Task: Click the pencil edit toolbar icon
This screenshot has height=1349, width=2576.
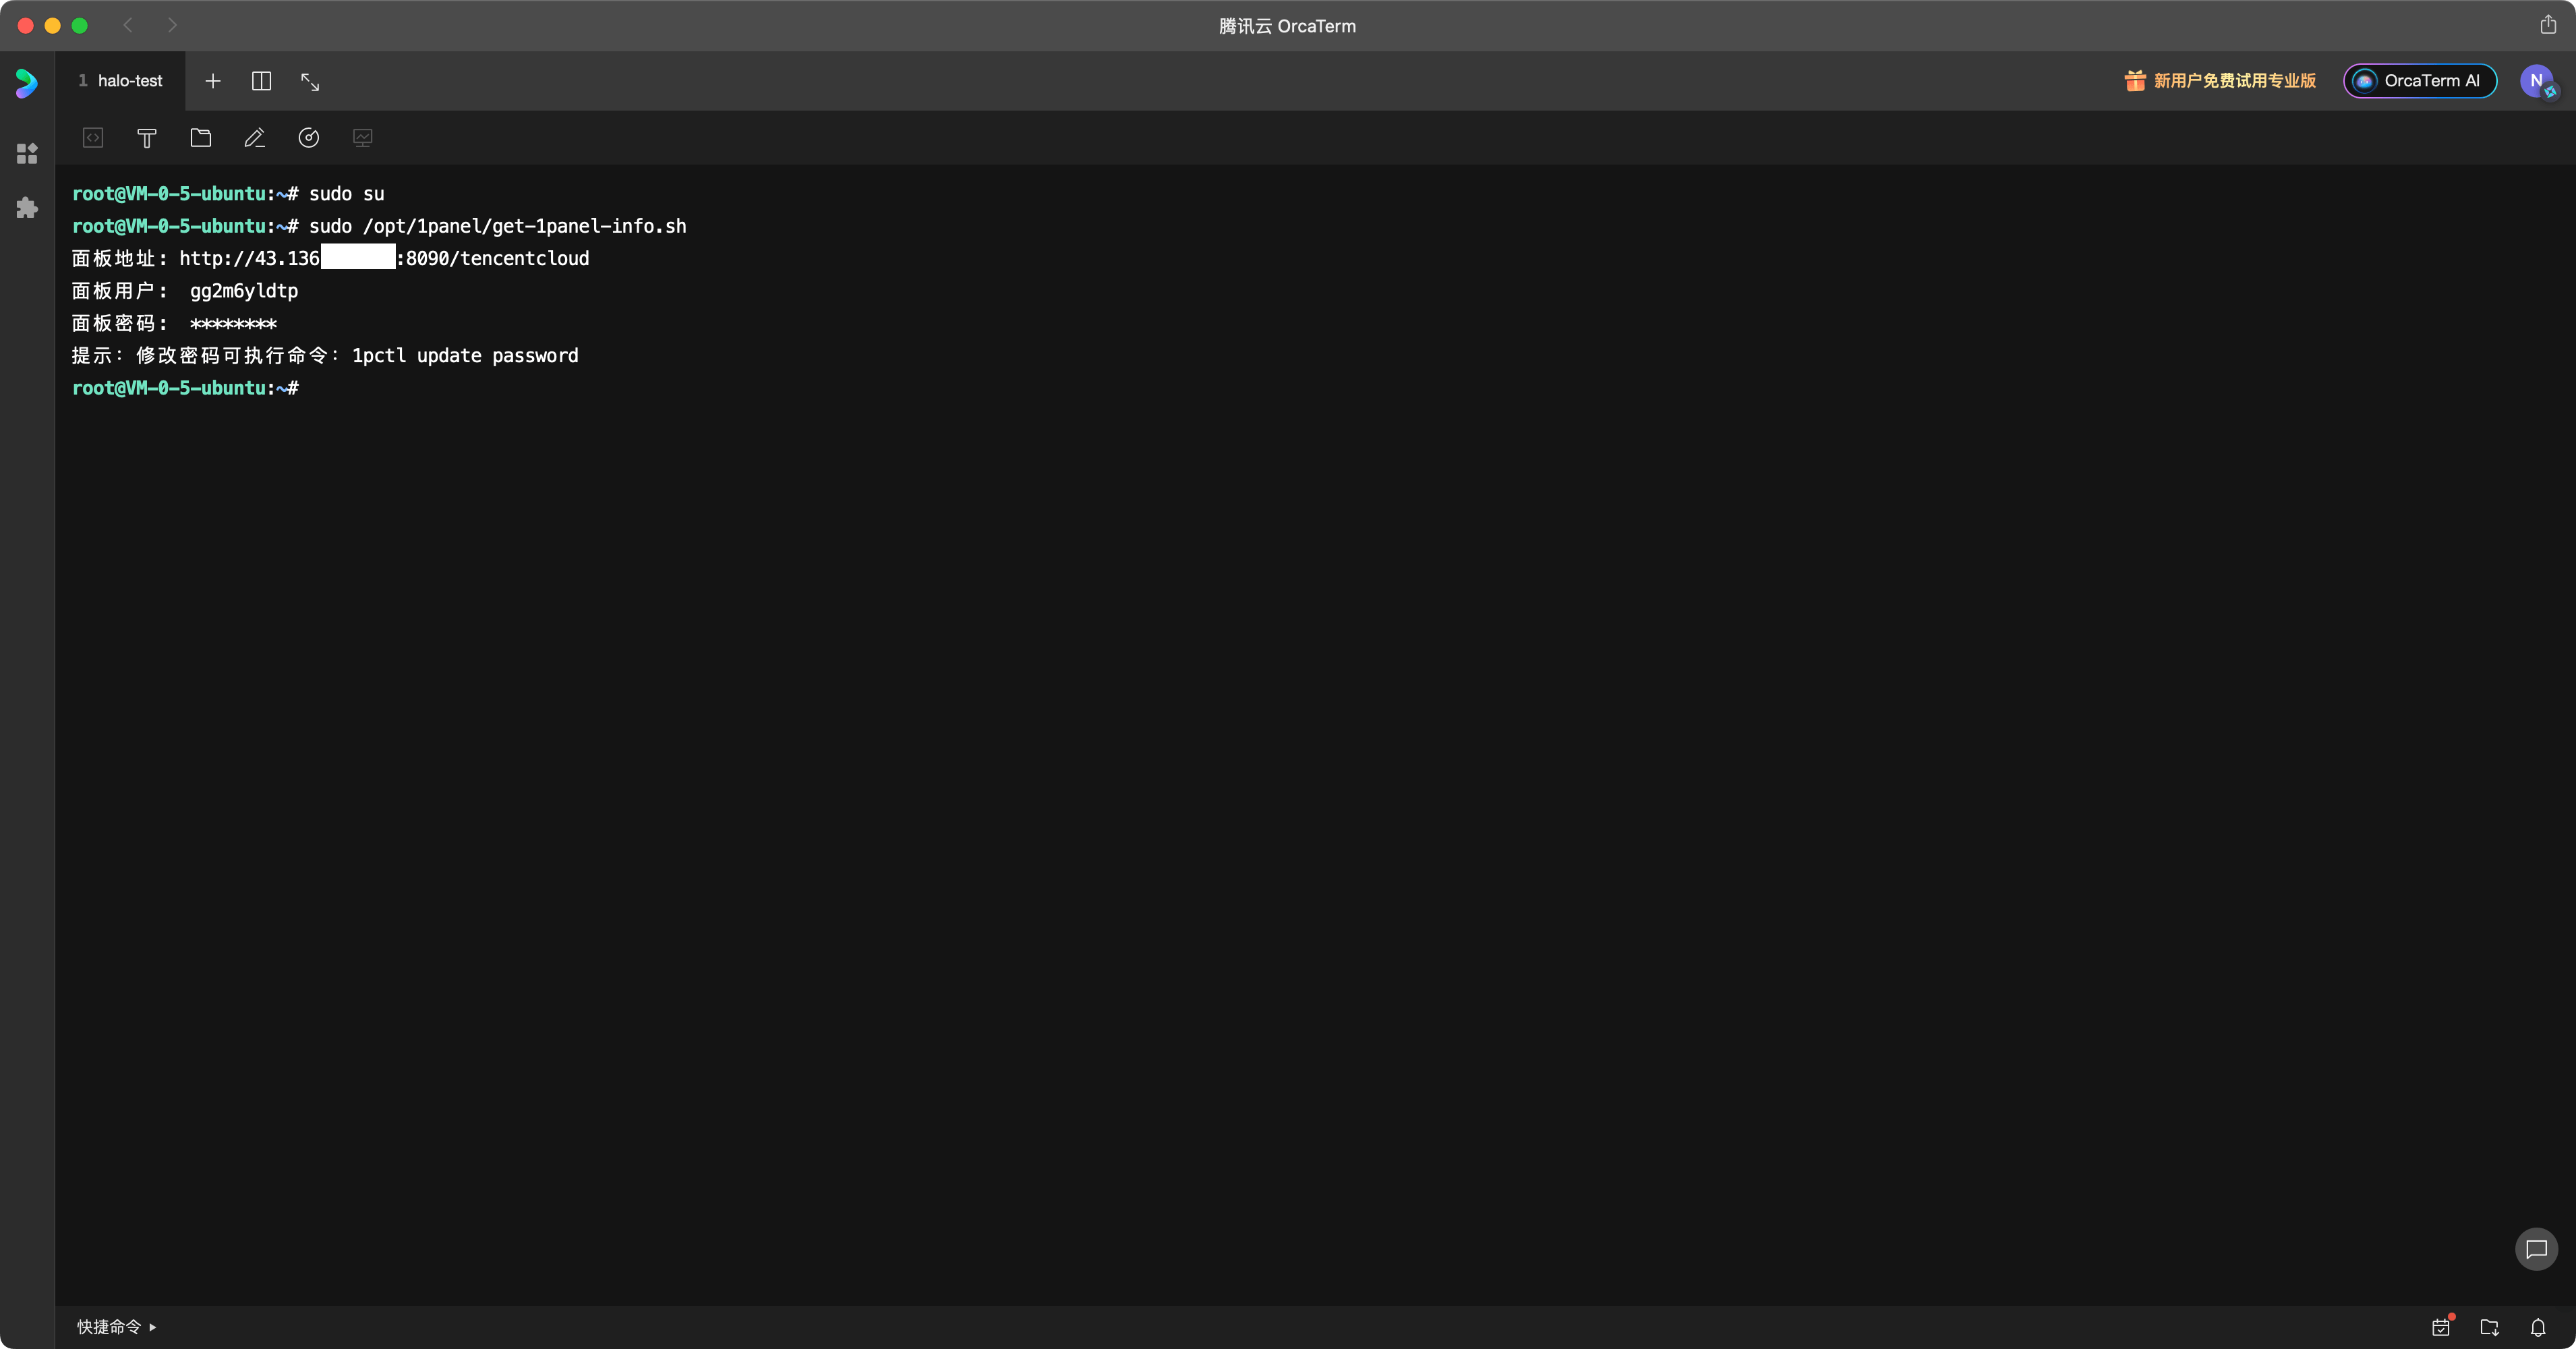Action: 255,138
